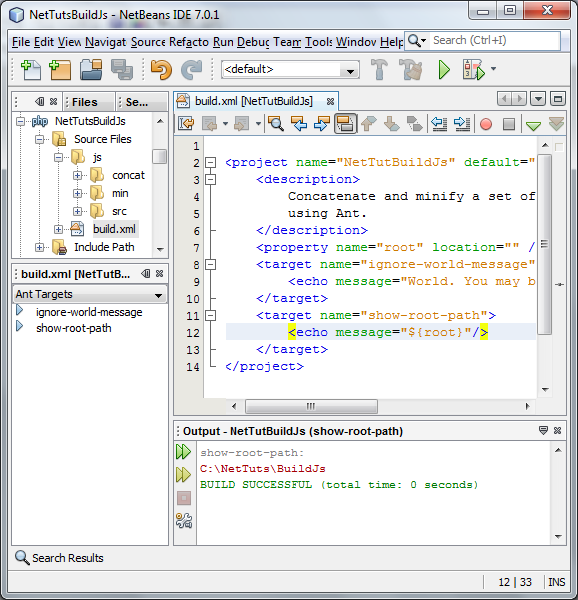Open the <default> configuration dropdown
The image size is (578, 600).
(290, 70)
